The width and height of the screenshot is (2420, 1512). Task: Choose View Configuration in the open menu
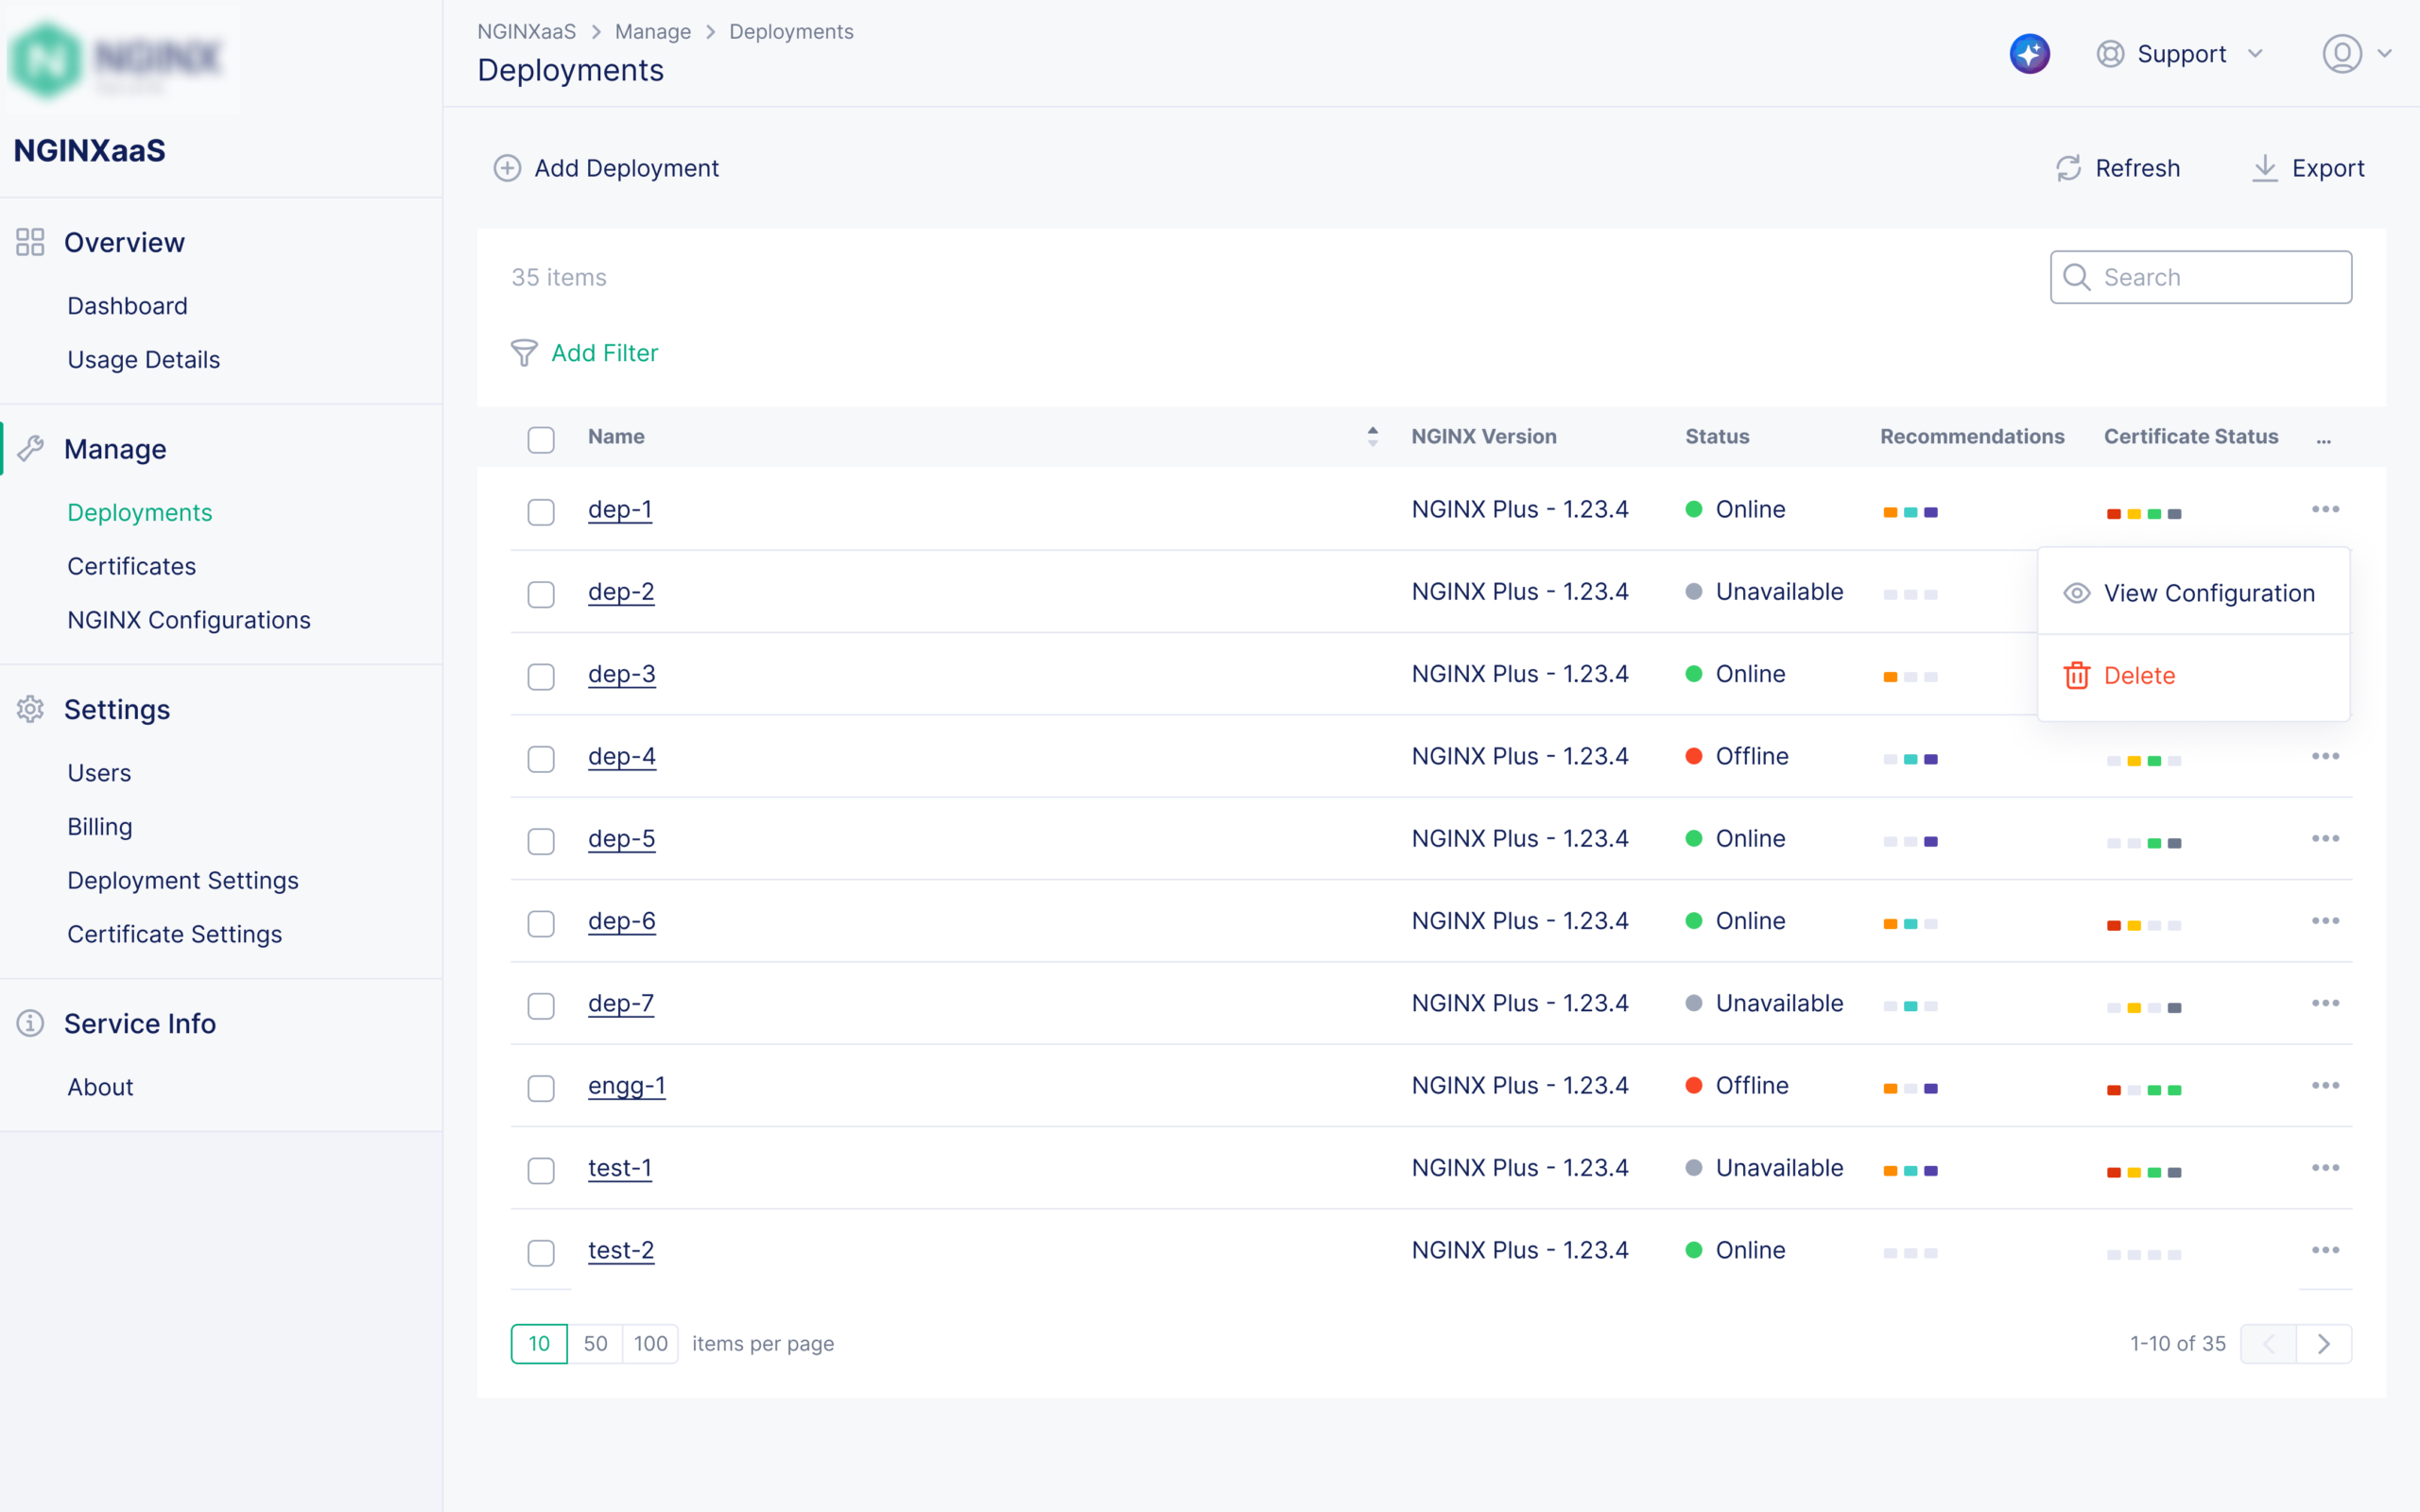2209,593
